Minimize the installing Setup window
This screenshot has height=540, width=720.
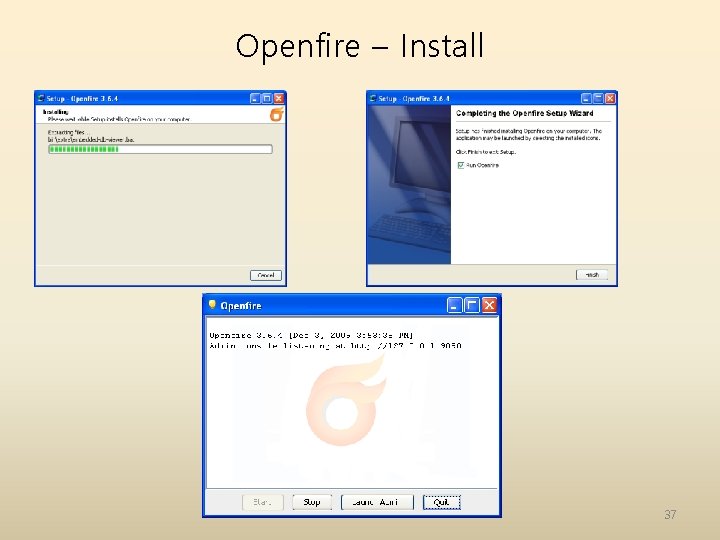(x=255, y=98)
